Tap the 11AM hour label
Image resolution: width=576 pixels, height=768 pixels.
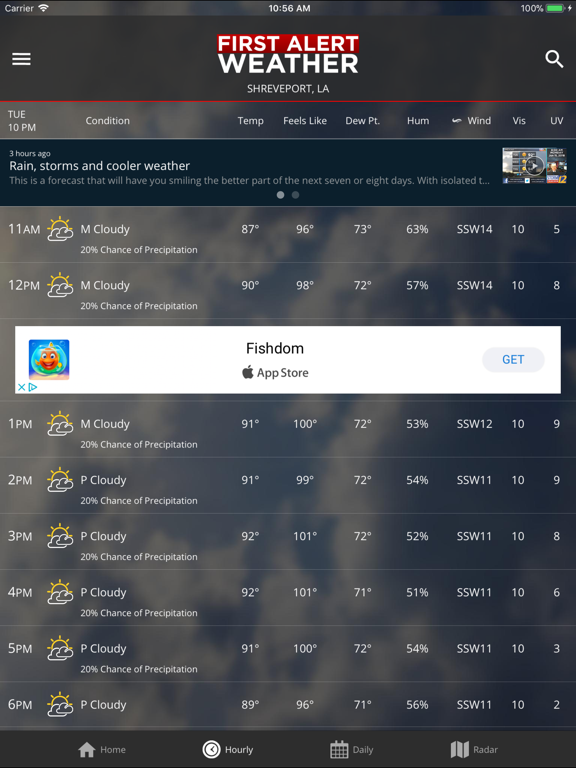(24, 229)
